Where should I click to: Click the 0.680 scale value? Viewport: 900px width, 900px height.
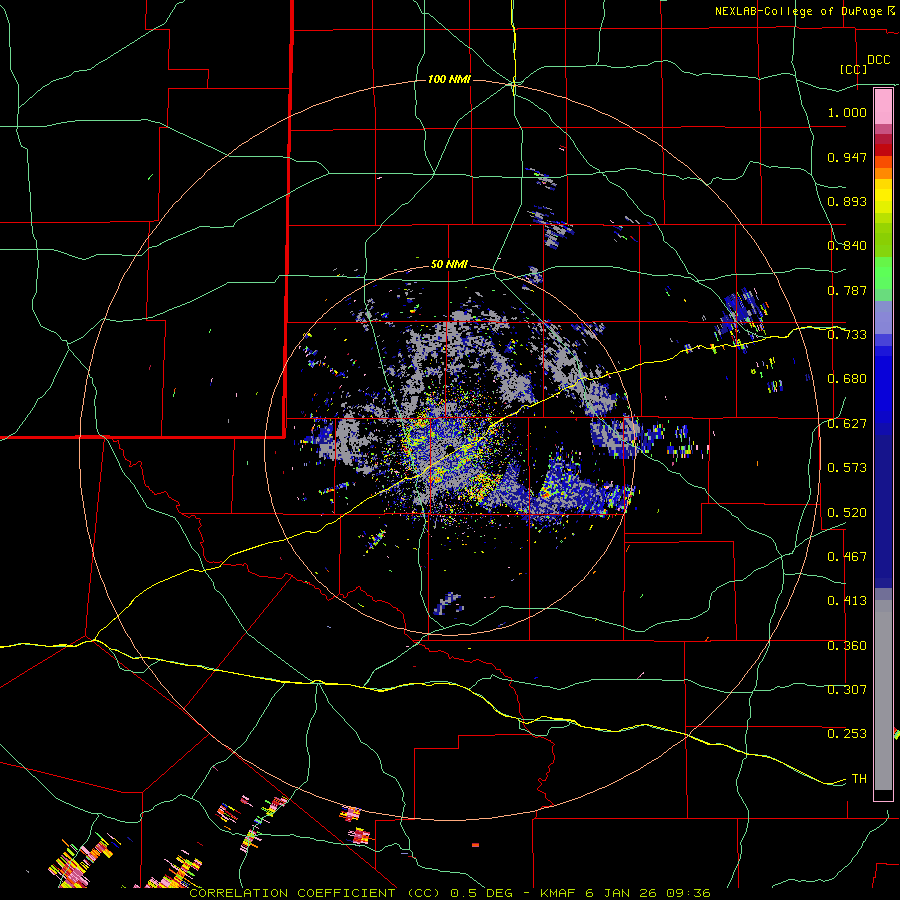tap(847, 379)
